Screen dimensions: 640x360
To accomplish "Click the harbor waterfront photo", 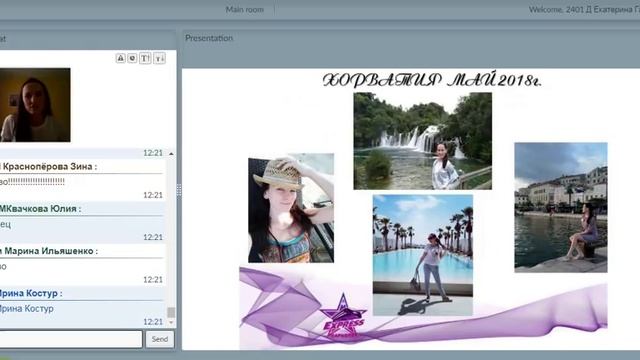I will point(561,207).
